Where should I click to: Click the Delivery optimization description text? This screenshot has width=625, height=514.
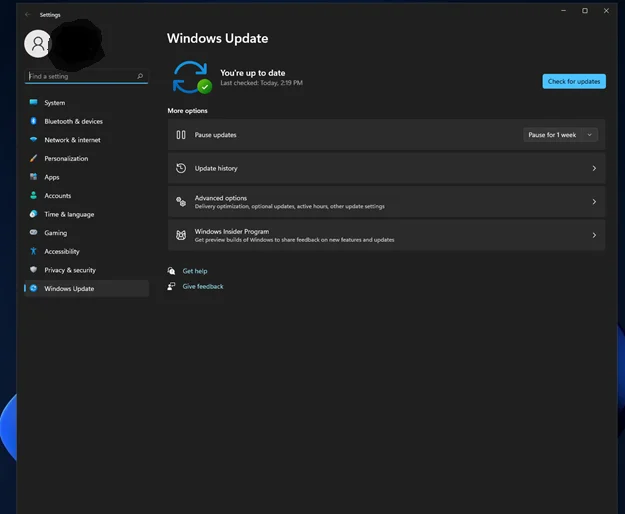(x=290, y=206)
